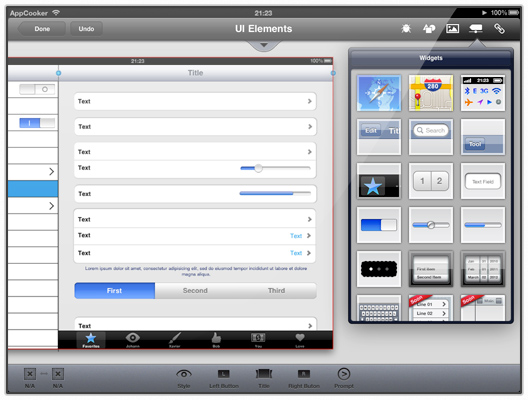Select the Second segment
This screenshot has width=528, height=400.
[x=195, y=291]
